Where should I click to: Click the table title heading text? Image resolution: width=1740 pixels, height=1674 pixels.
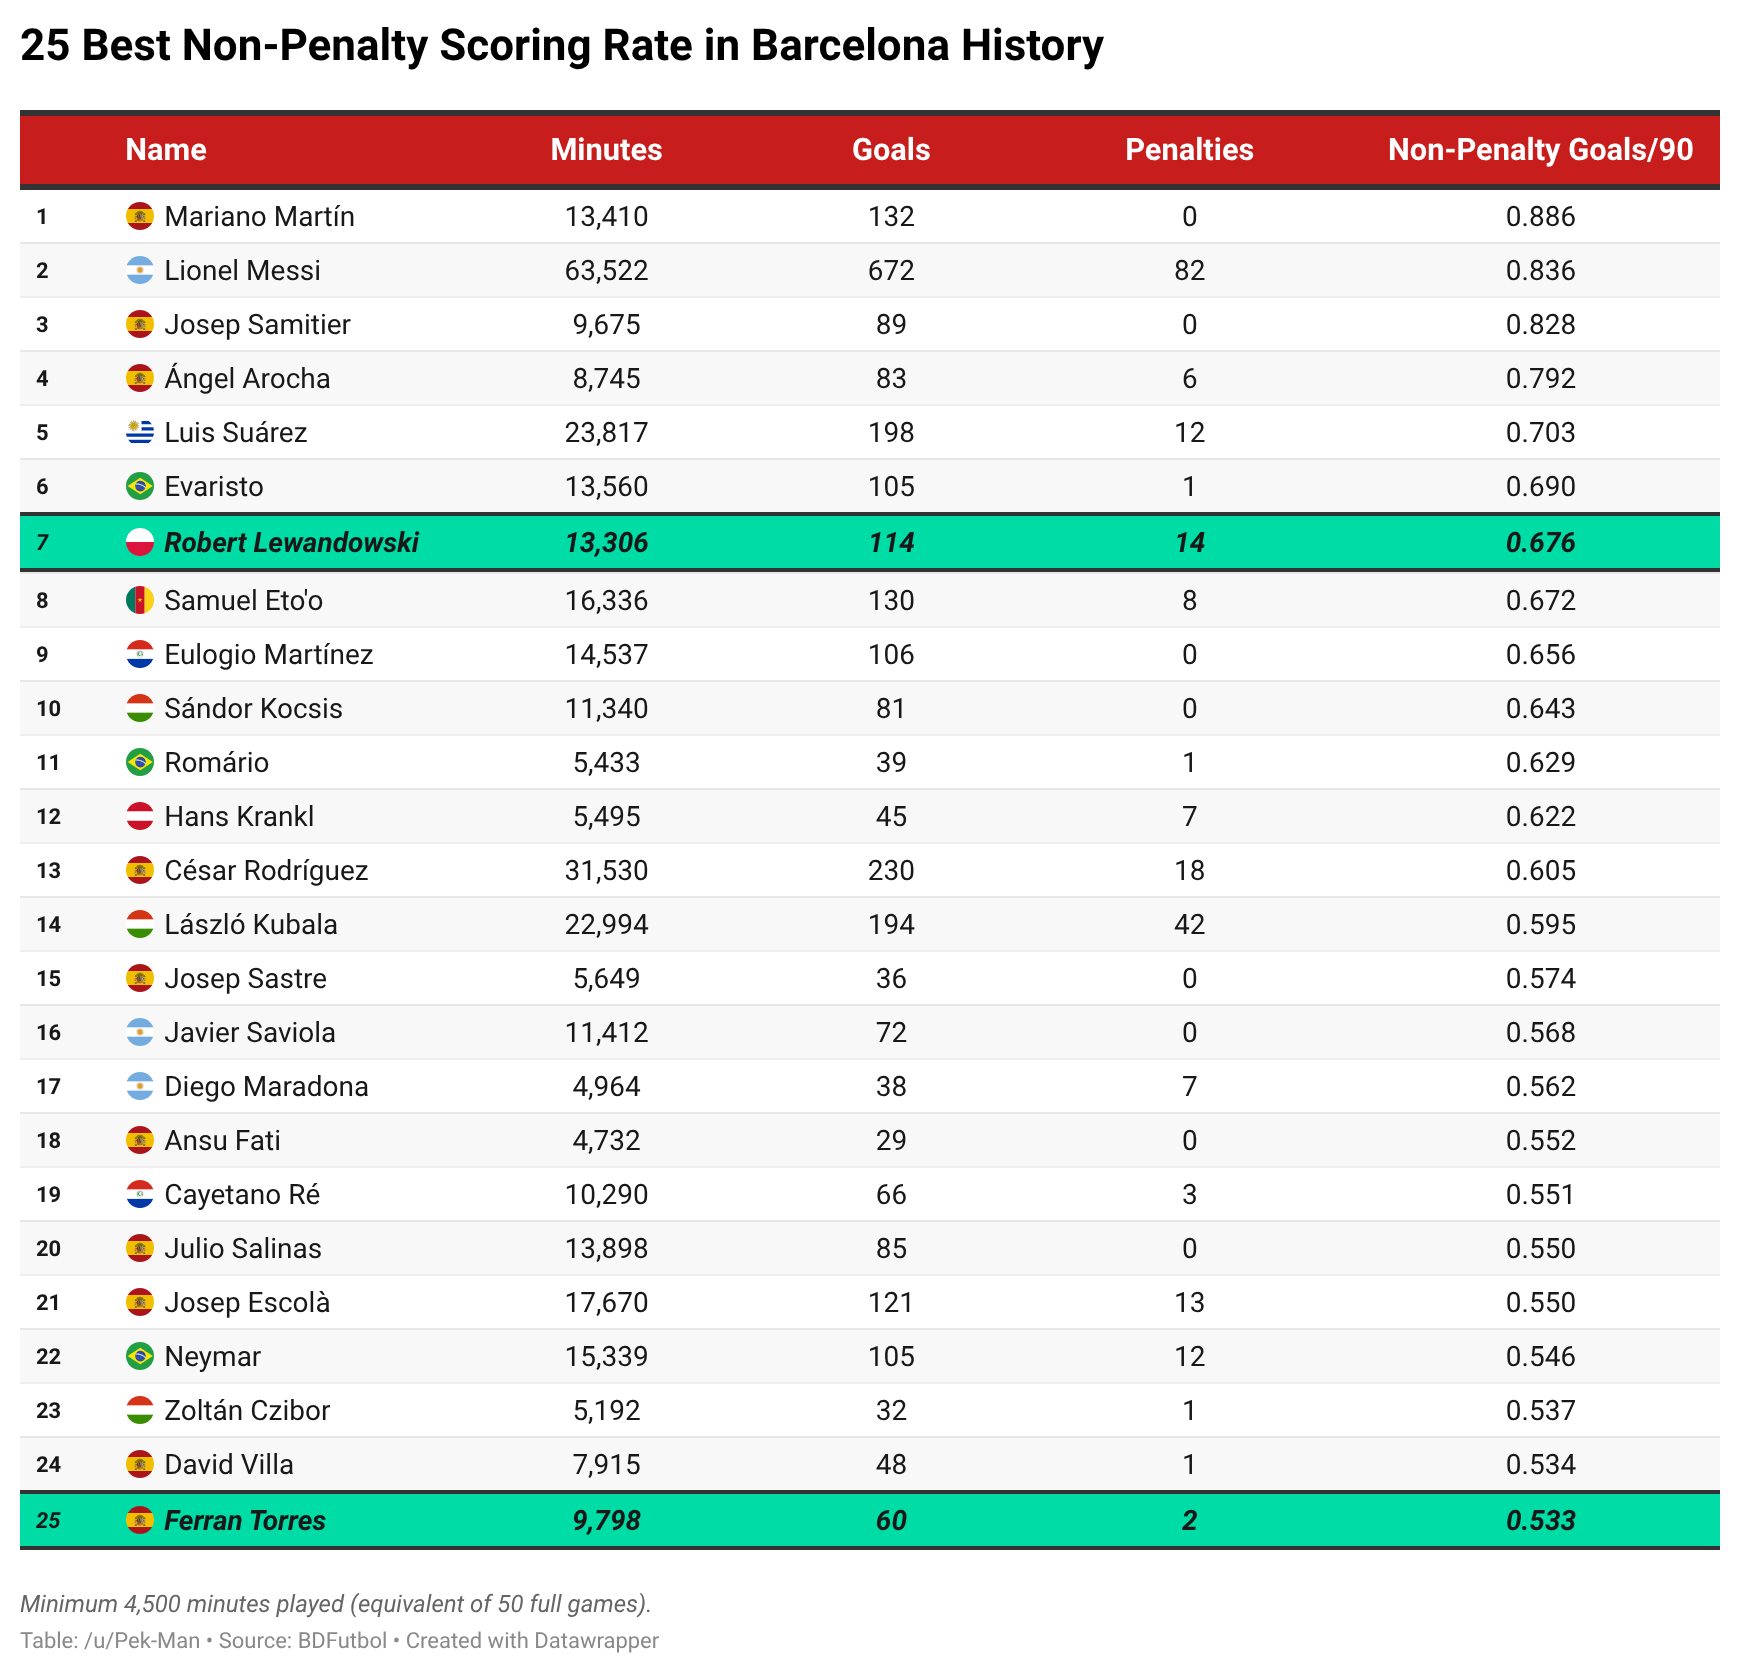pos(561,45)
